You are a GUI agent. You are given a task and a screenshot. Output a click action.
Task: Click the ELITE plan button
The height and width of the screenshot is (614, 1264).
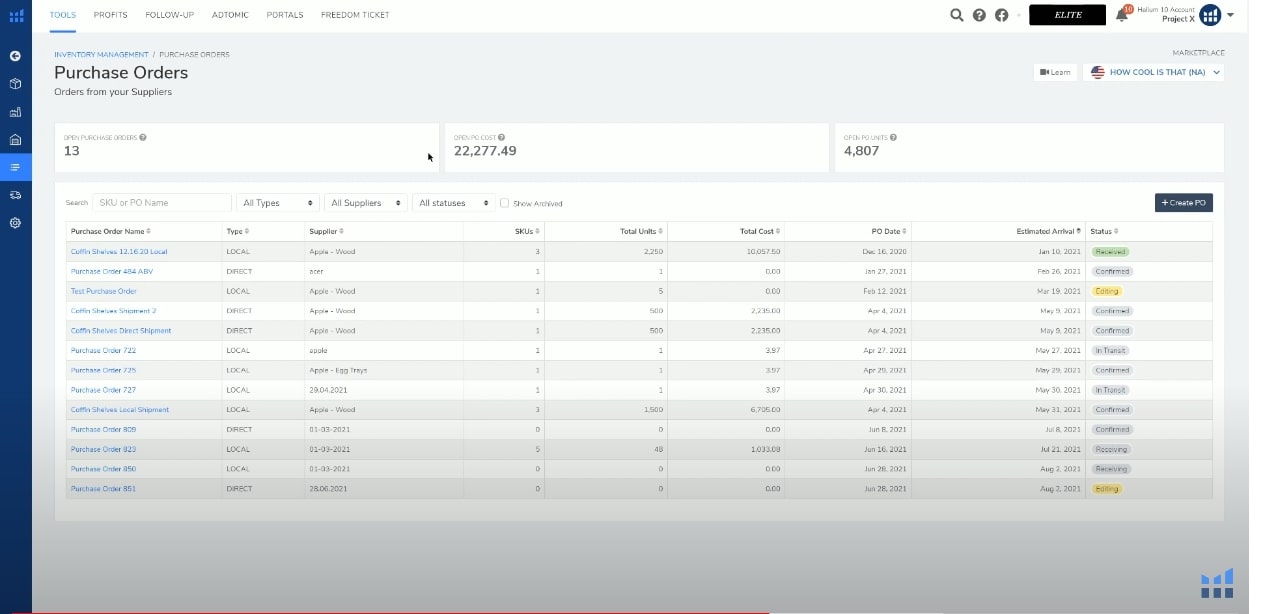pos(1069,15)
